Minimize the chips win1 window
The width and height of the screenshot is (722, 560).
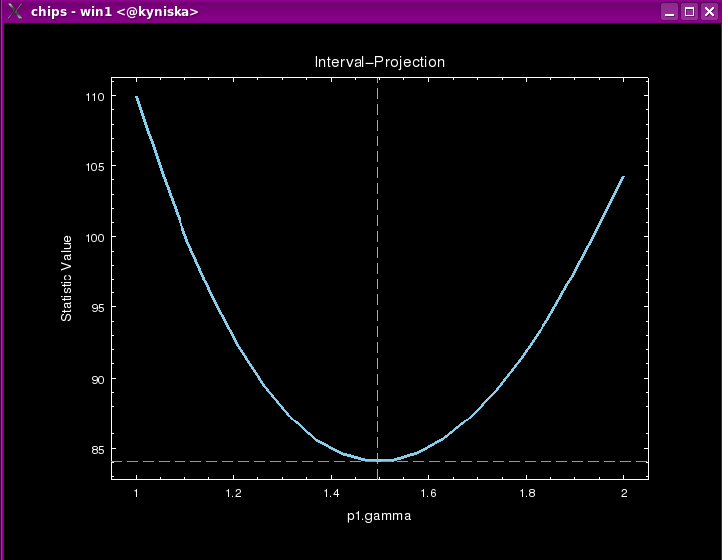coord(669,12)
